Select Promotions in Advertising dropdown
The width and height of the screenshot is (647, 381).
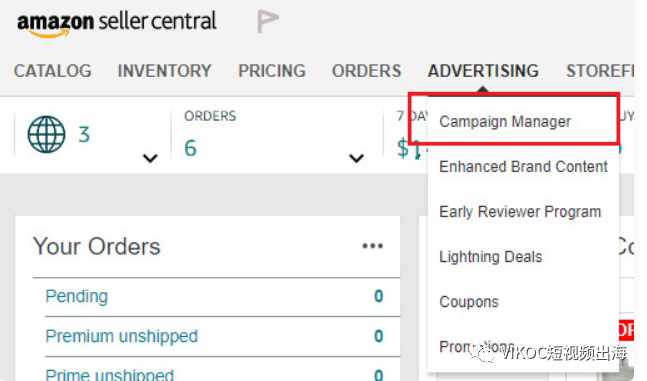[x=477, y=347]
